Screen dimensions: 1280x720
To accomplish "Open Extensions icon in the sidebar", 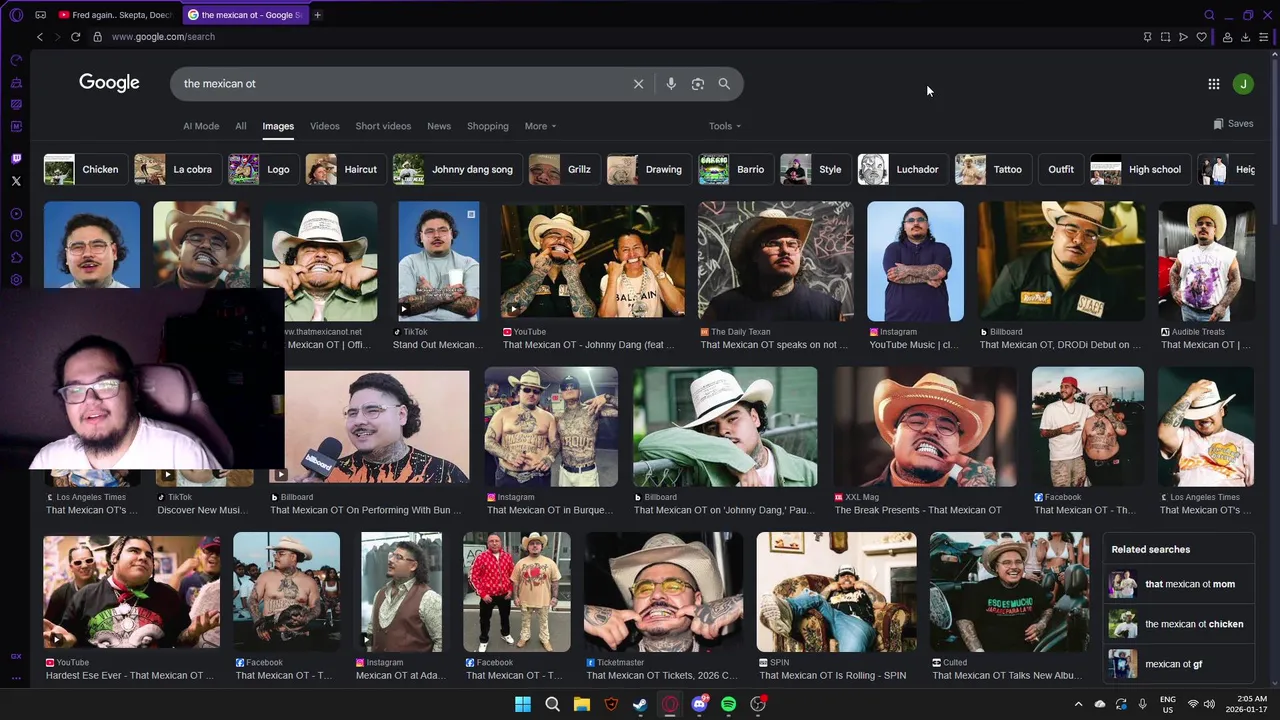I will 16,258.
